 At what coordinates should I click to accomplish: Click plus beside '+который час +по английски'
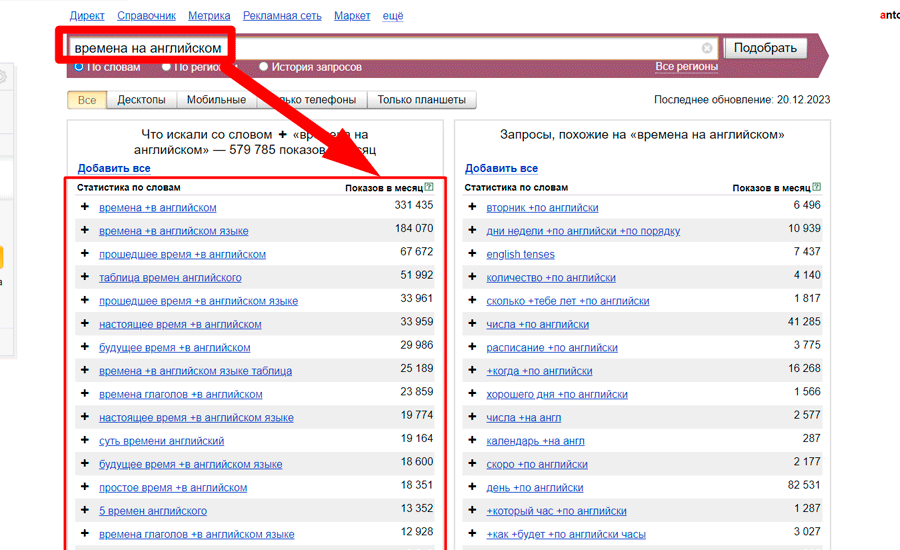coord(472,510)
